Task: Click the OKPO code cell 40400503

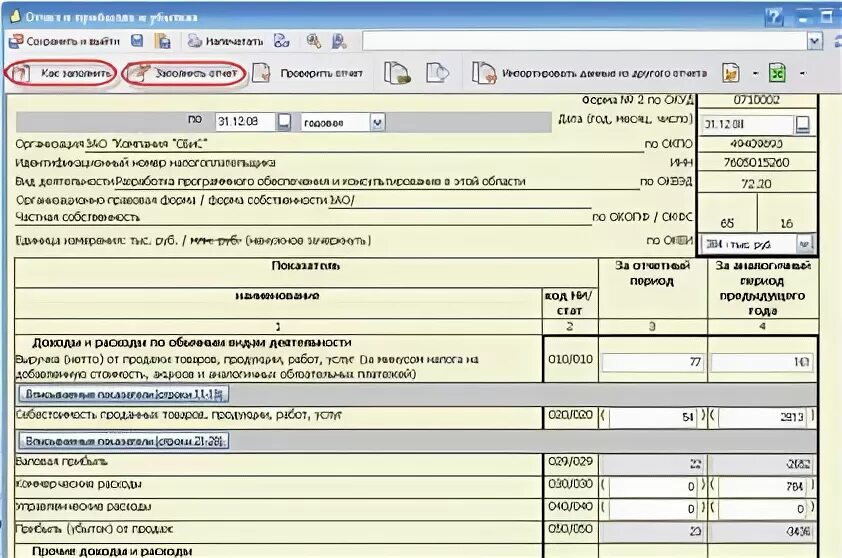Action: [756, 143]
